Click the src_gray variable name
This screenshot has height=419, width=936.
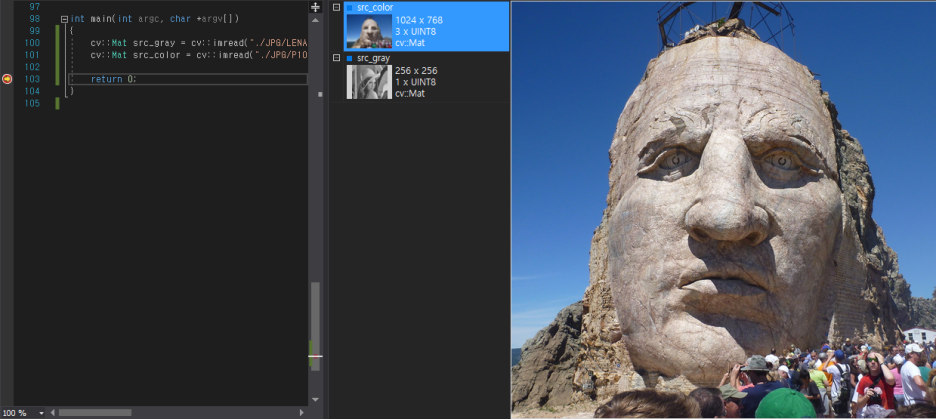tap(373, 58)
